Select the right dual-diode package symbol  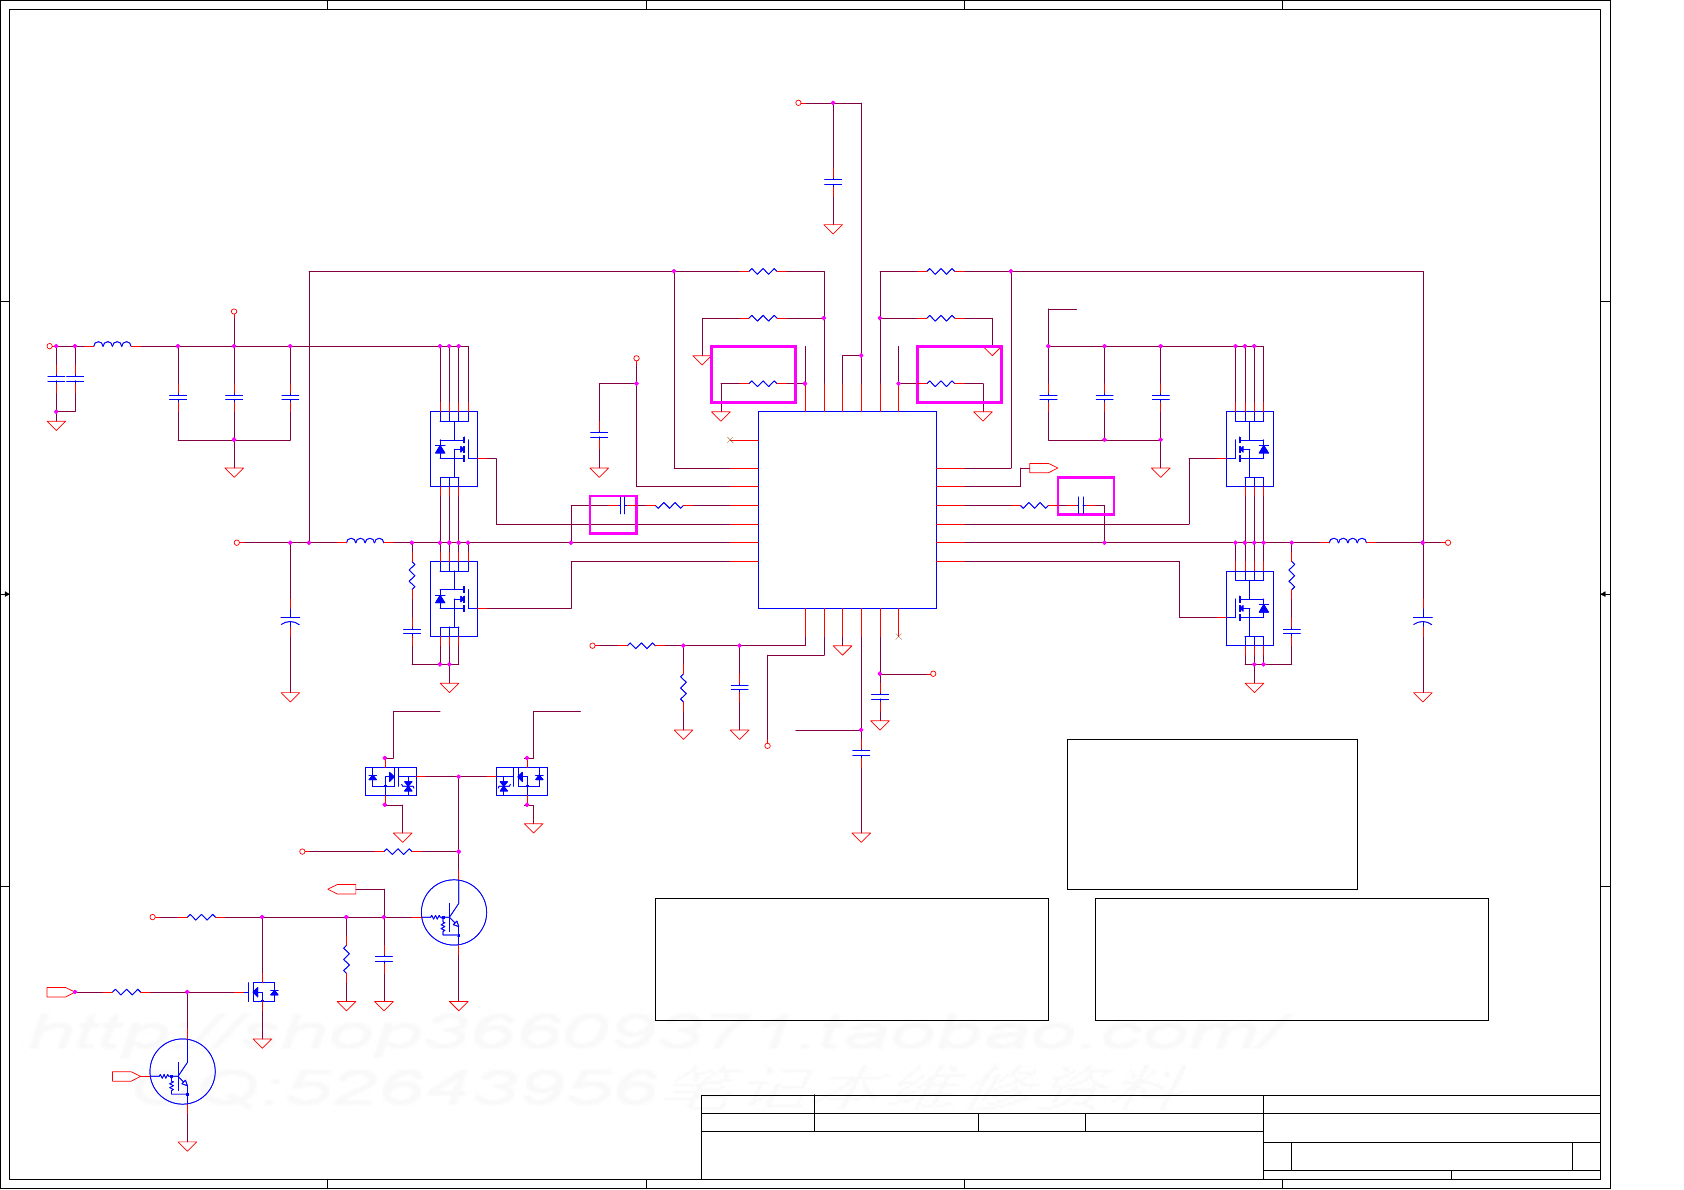tap(522, 781)
